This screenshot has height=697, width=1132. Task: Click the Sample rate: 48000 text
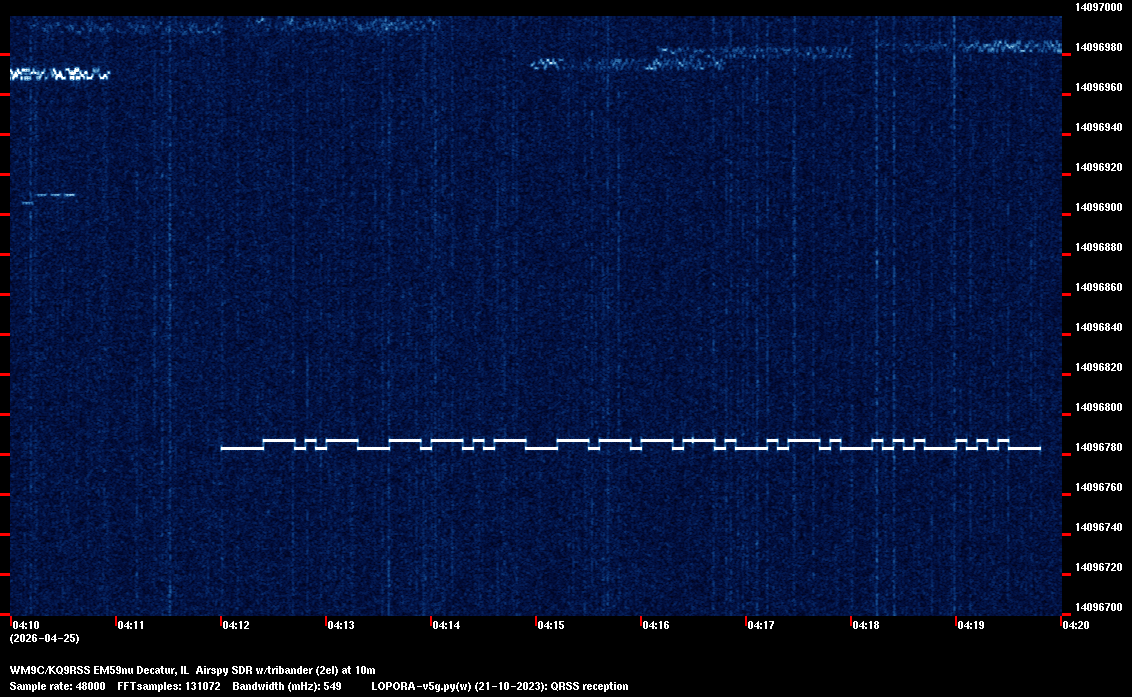(x=58, y=686)
